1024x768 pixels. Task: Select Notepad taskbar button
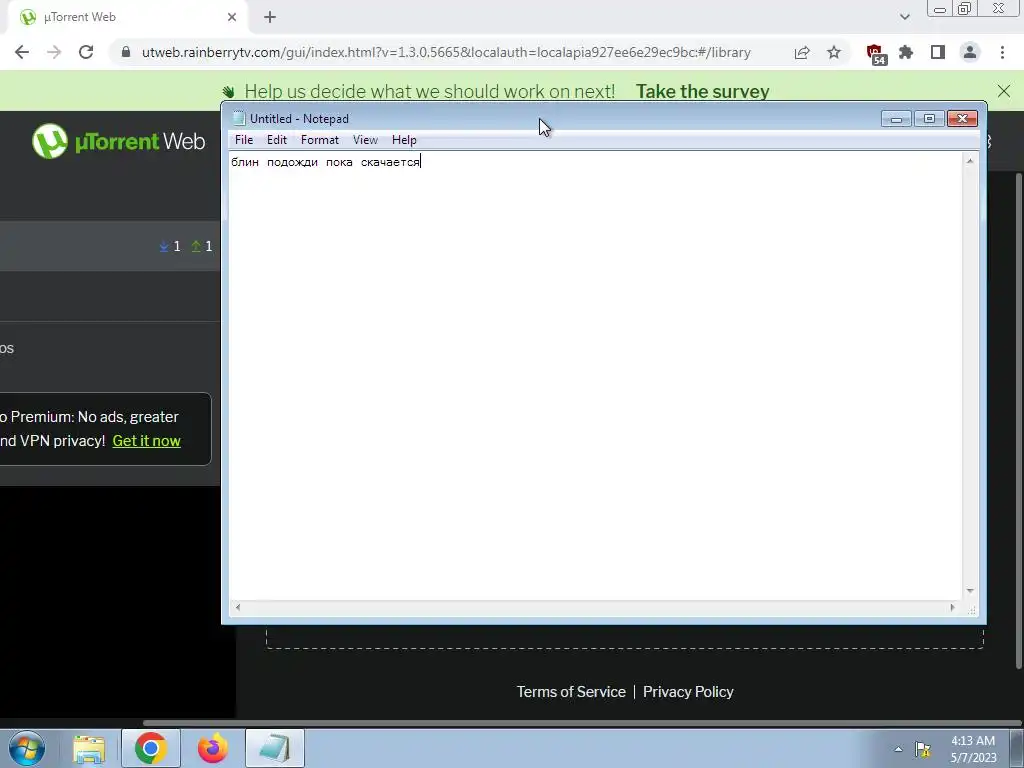(x=275, y=749)
